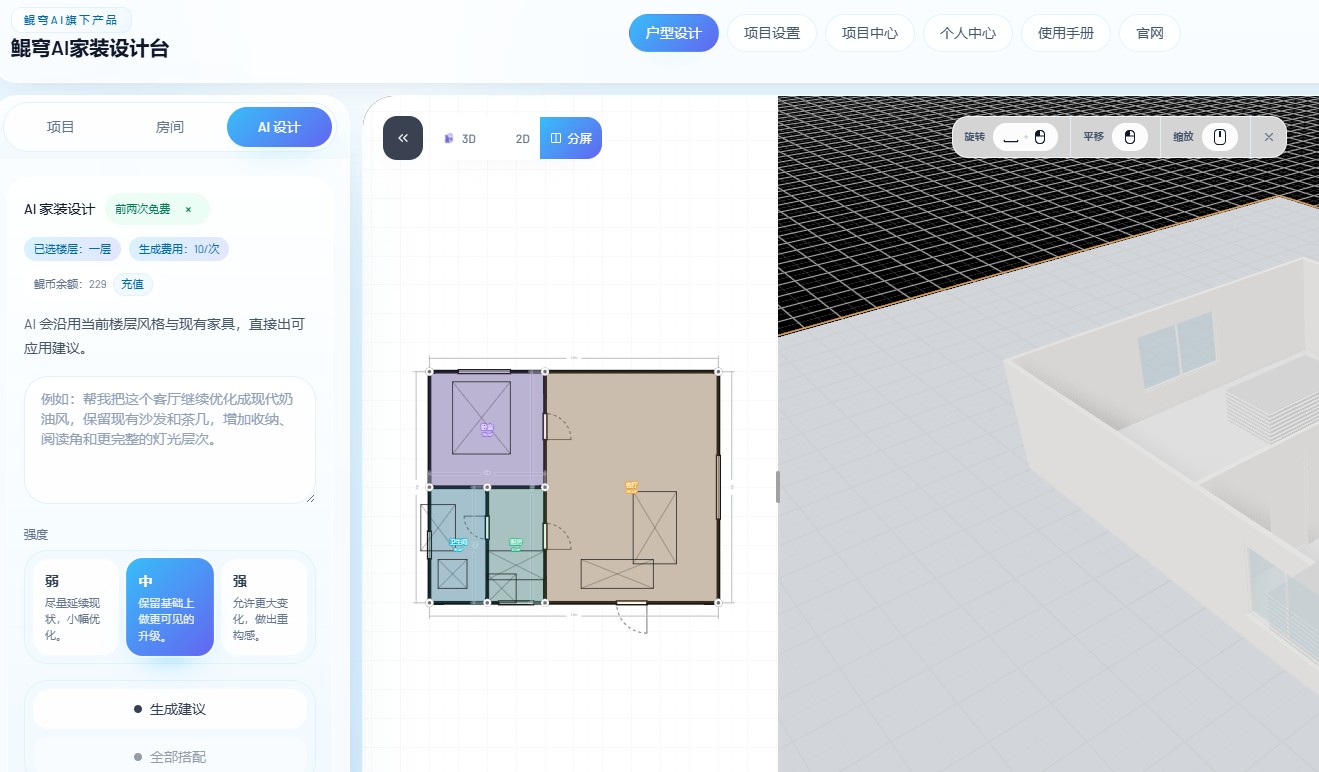Click the 鲲穹AI家装设计台 title
1319x772 pixels.
coord(90,48)
